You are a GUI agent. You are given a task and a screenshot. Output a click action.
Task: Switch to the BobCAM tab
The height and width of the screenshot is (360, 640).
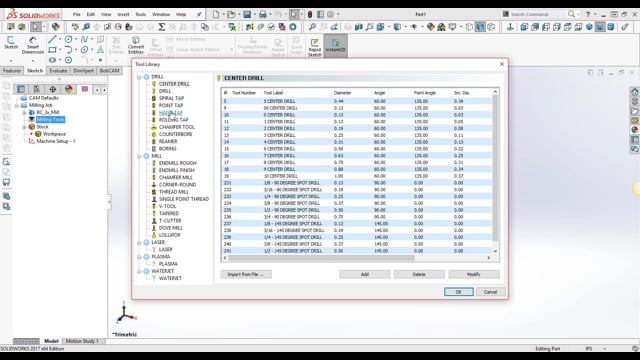point(109,71)
